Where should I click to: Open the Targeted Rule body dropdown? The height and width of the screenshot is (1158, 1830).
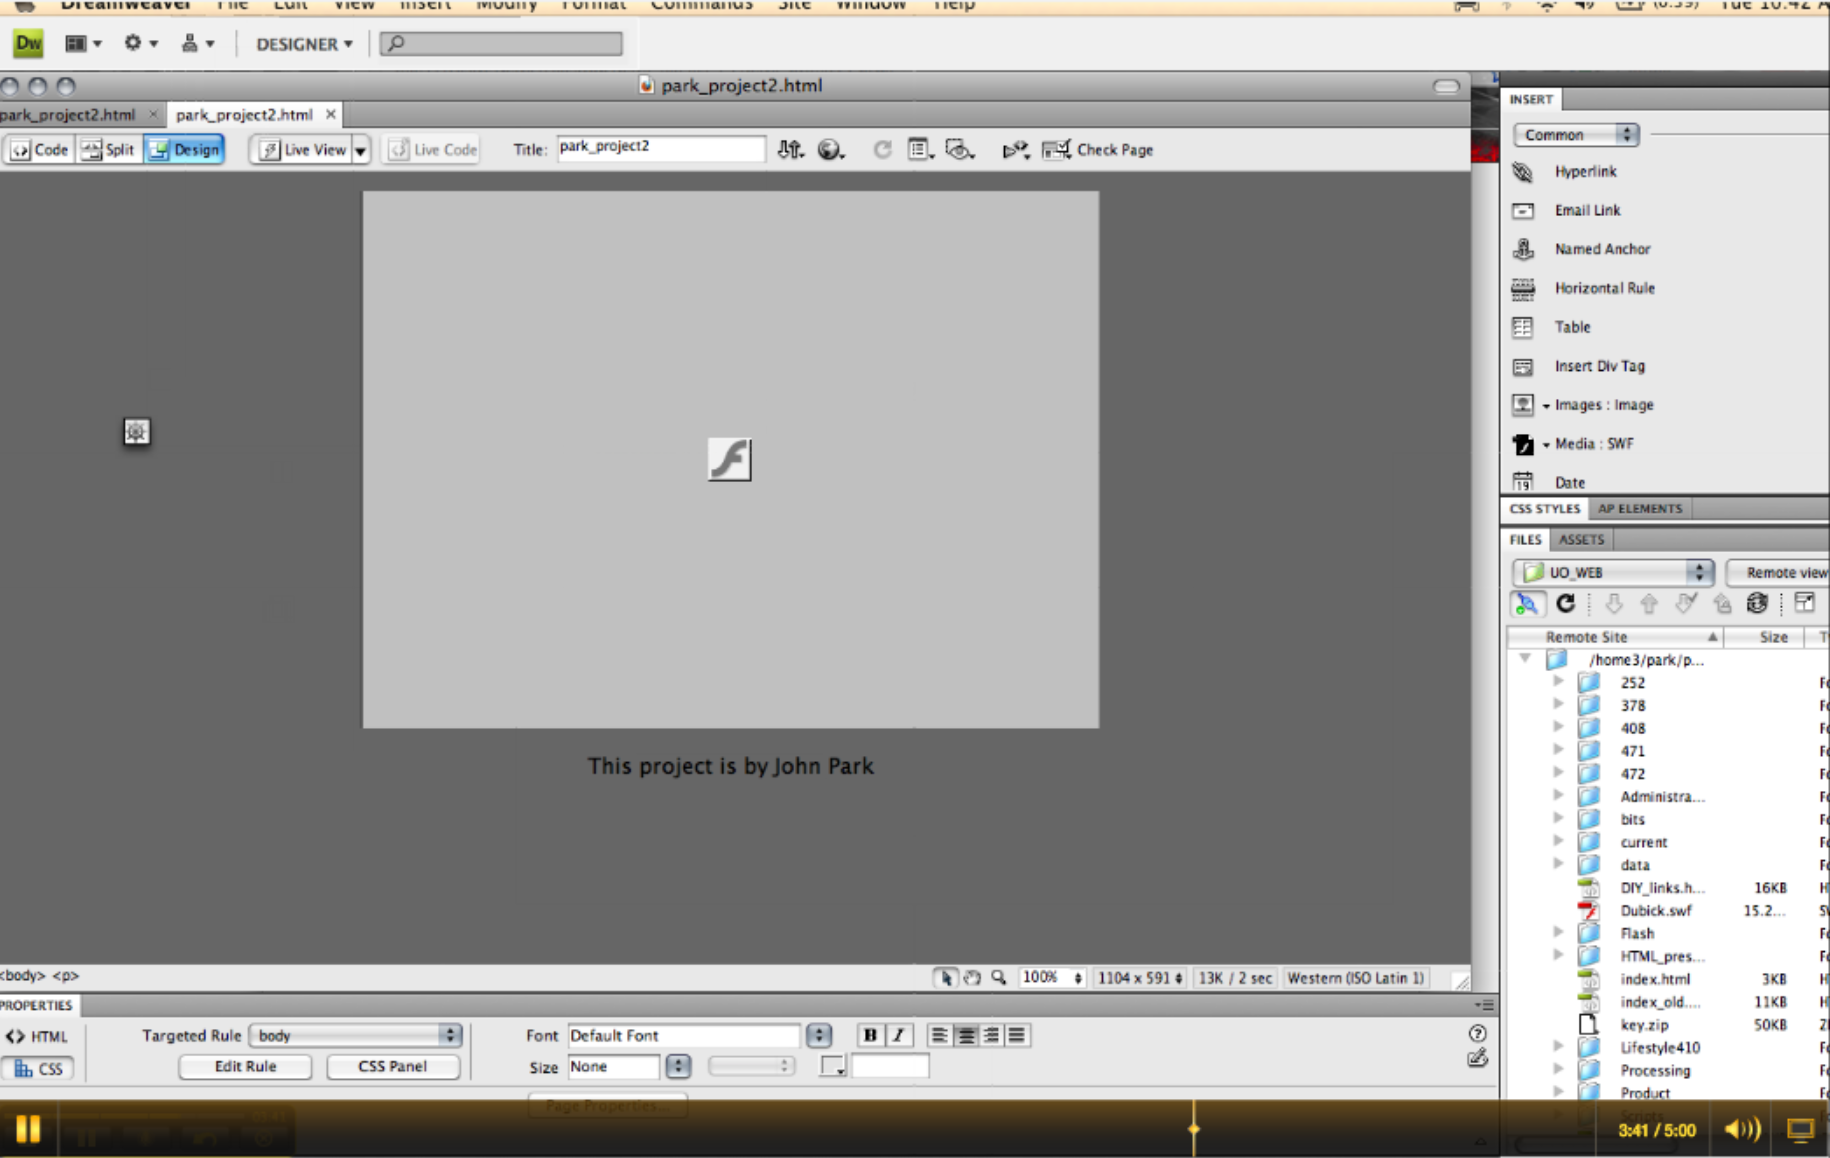[x=356, y=1035]
